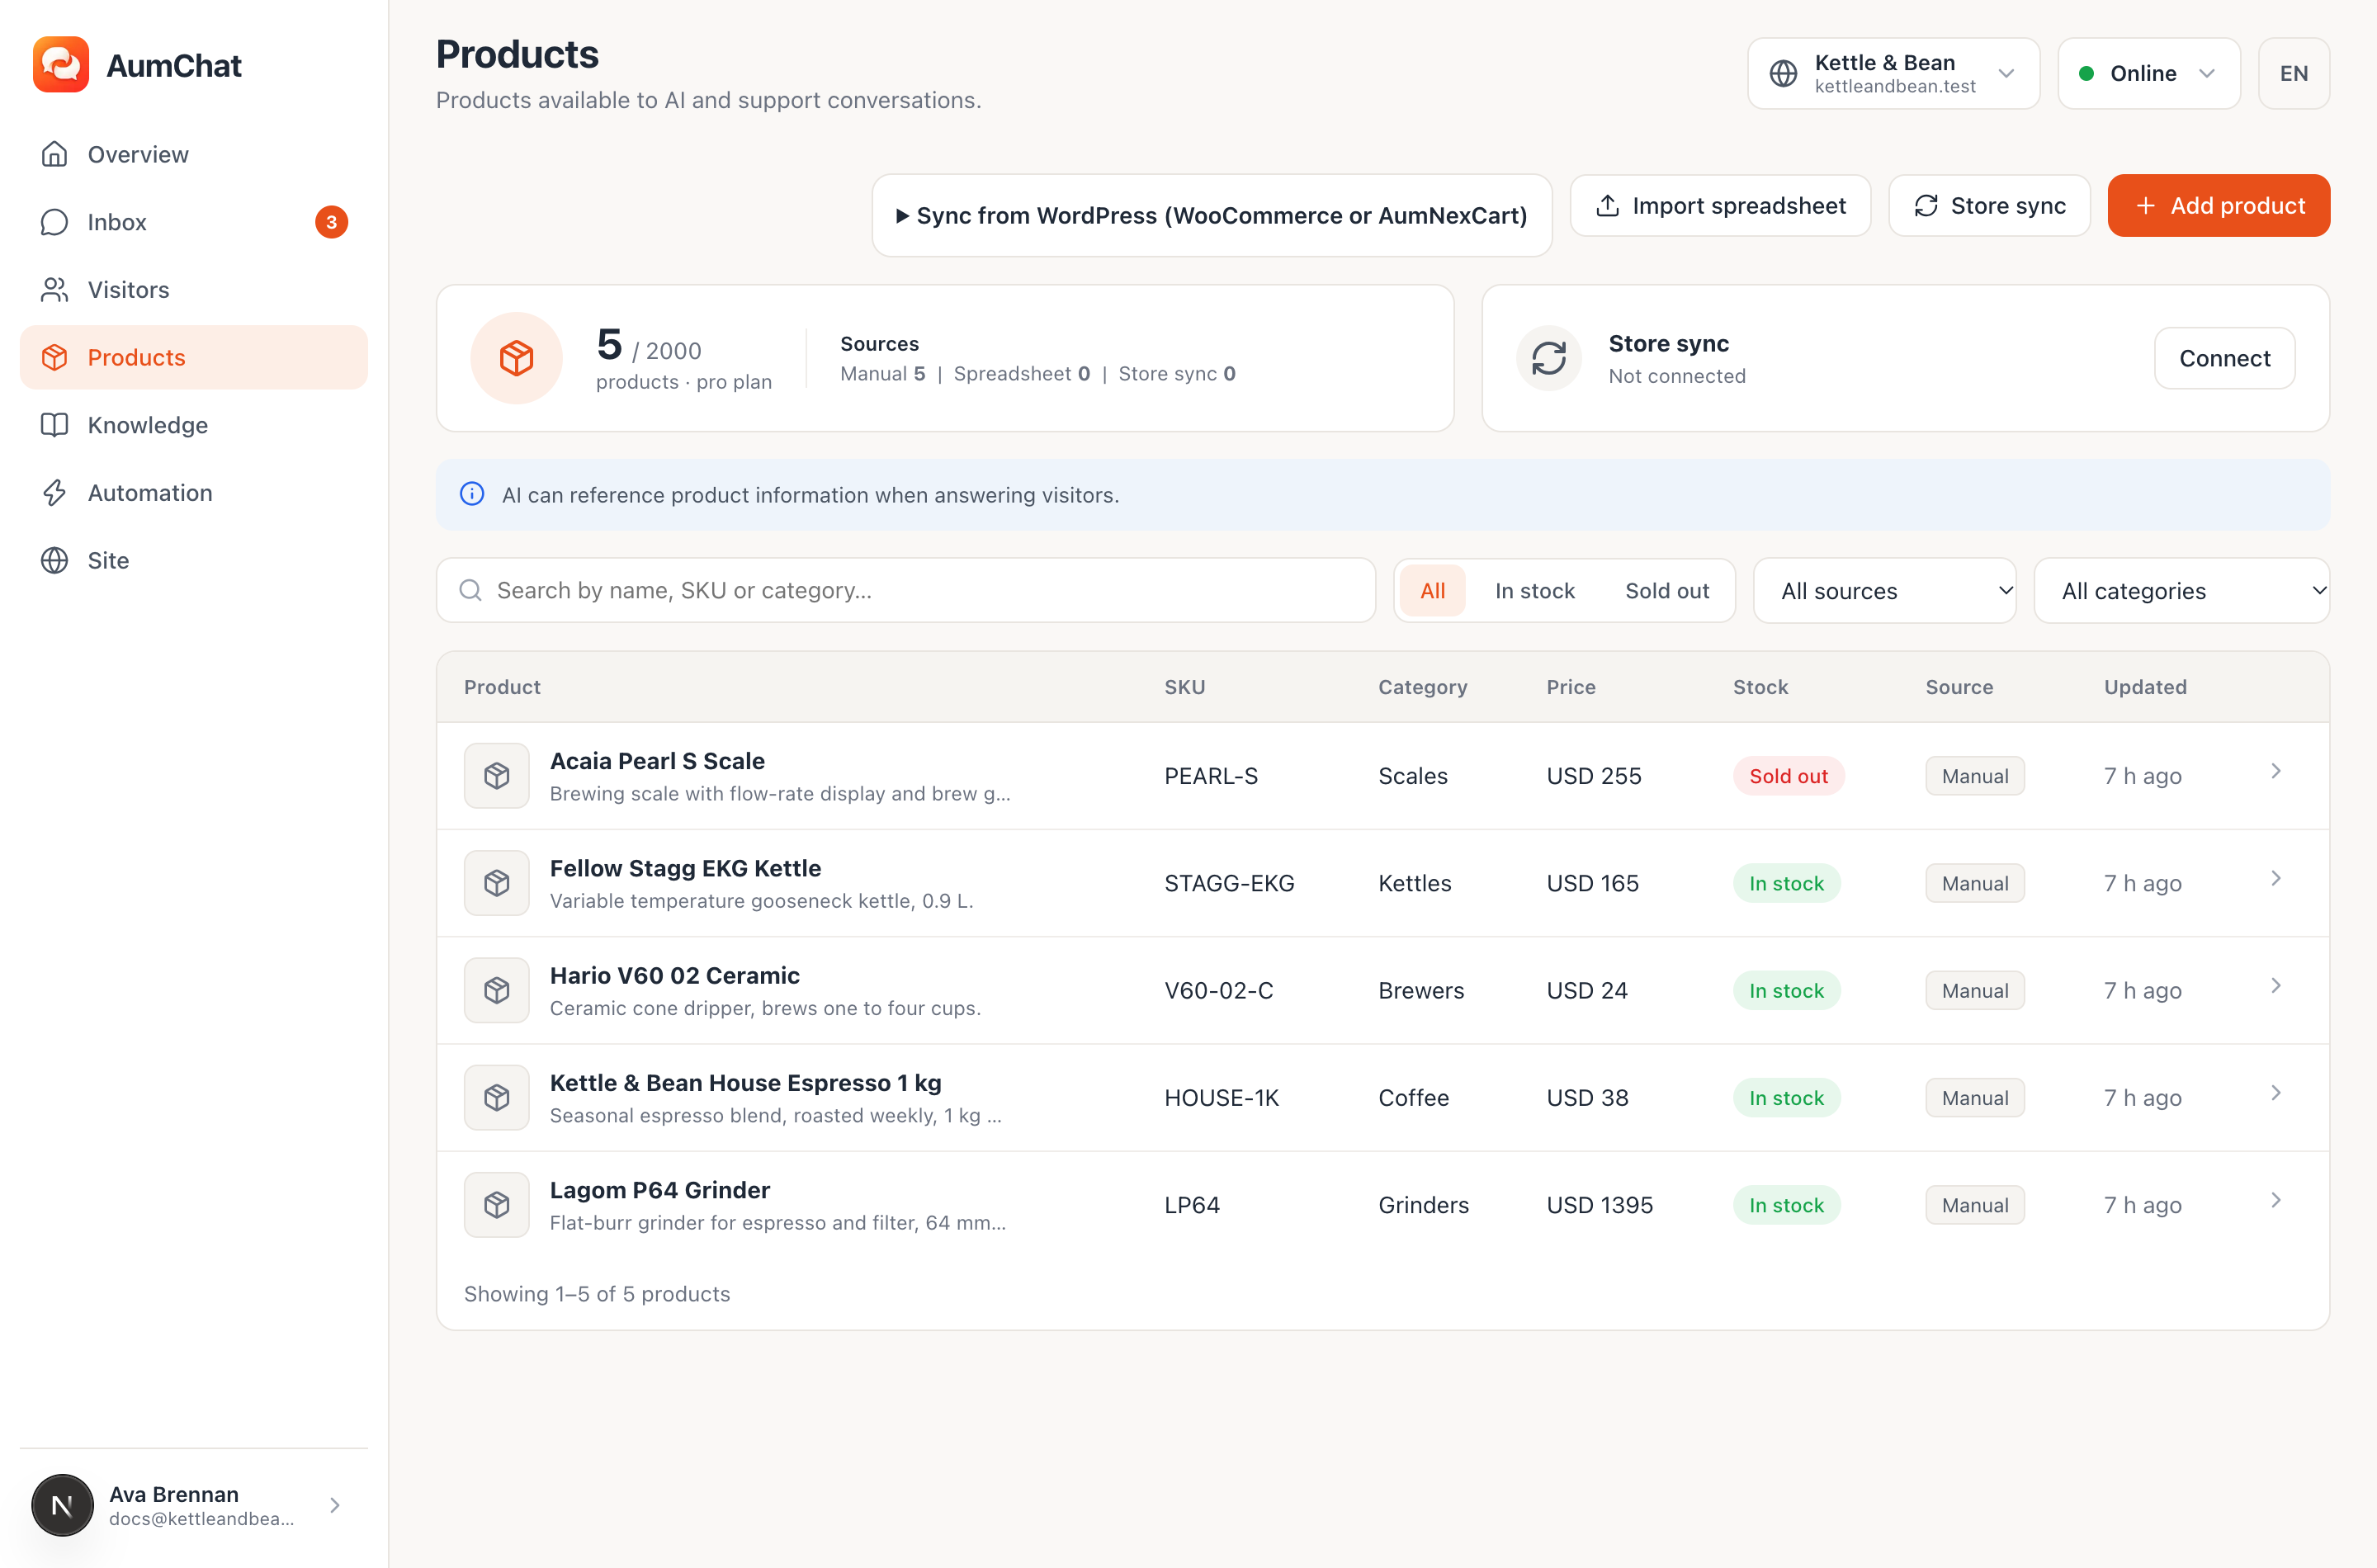Select the All stock filter
Screen dimensions: 2377x1568
[1432, 590]
